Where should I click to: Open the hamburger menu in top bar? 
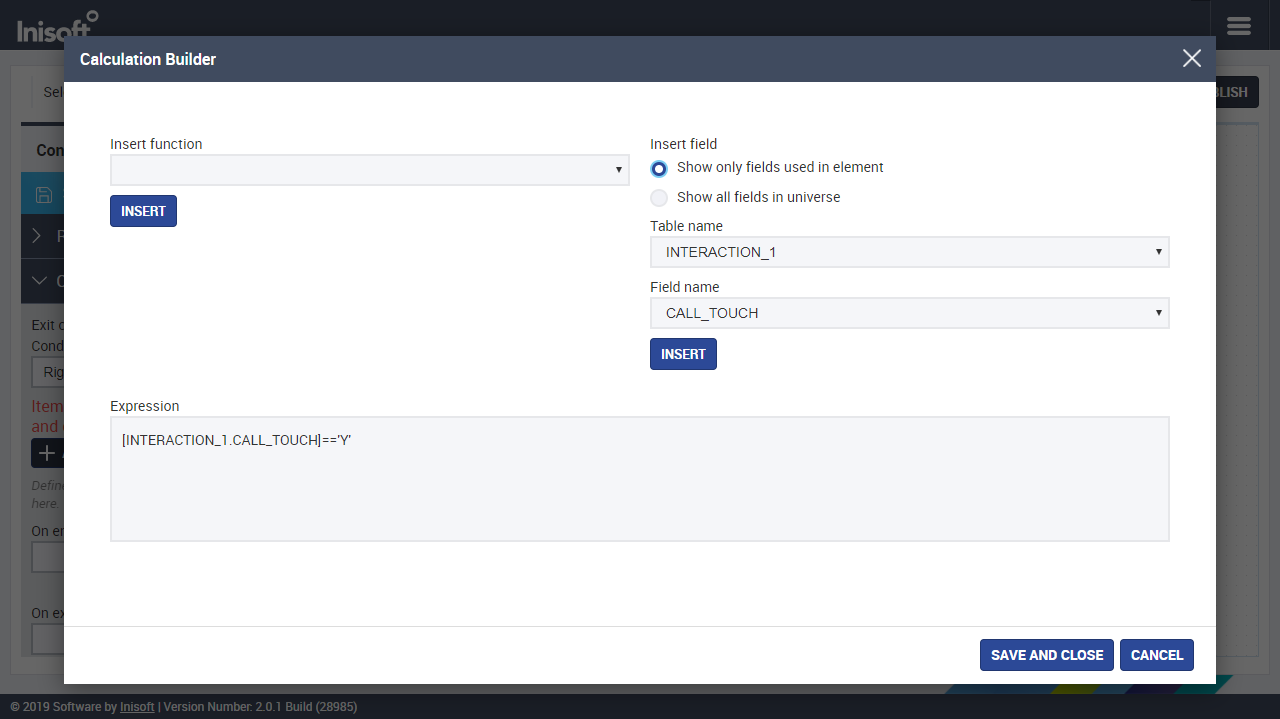[1238, 25]
